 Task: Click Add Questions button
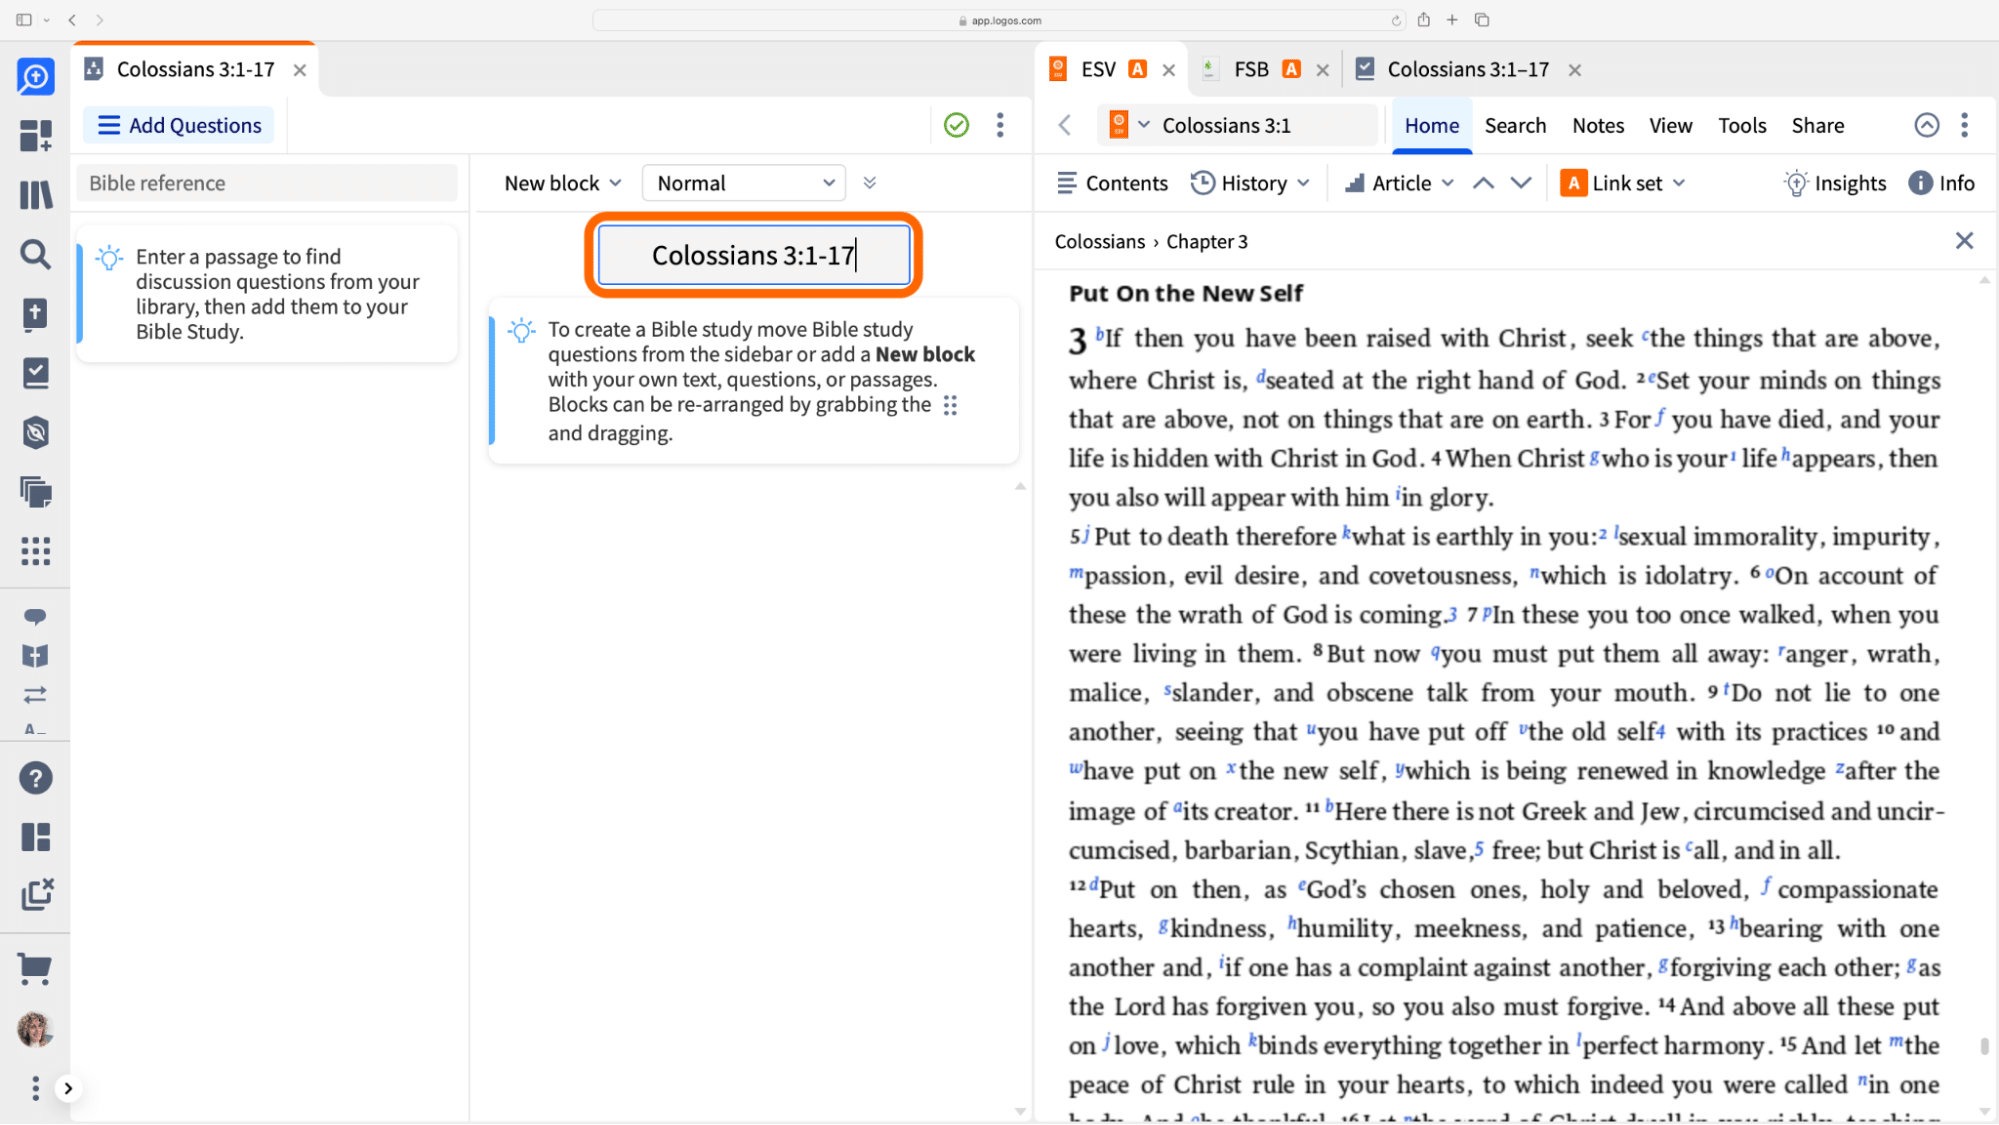179,125
